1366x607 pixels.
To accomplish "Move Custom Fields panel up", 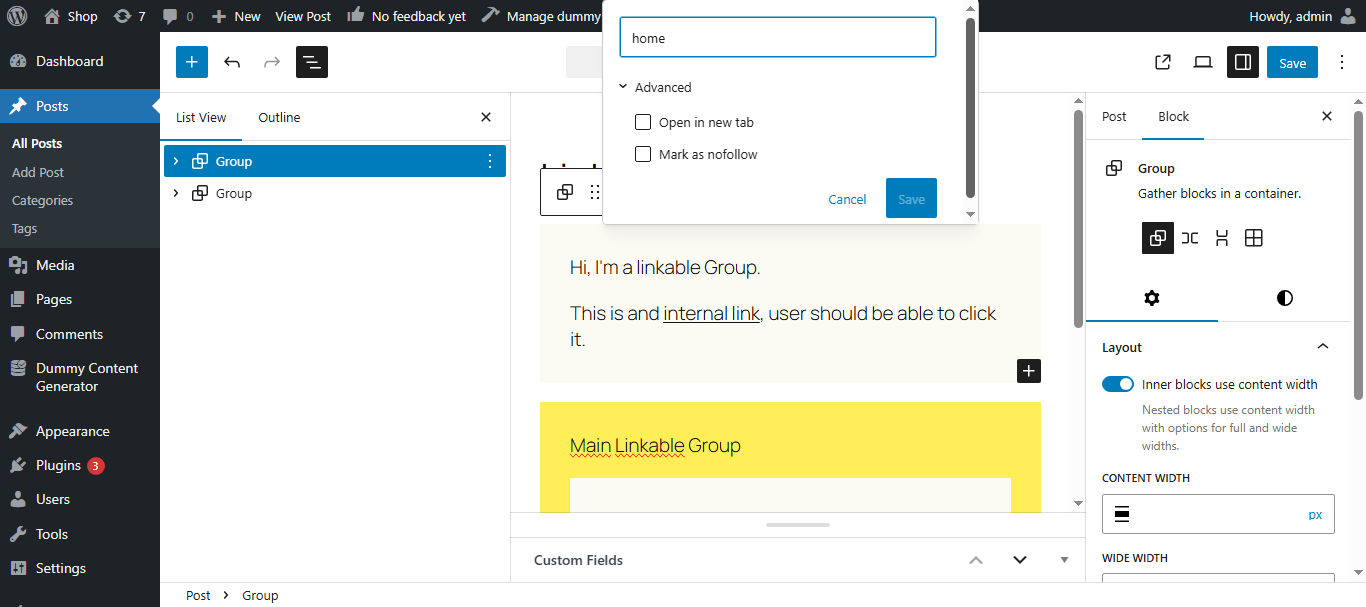I will (x=976, y=560).
